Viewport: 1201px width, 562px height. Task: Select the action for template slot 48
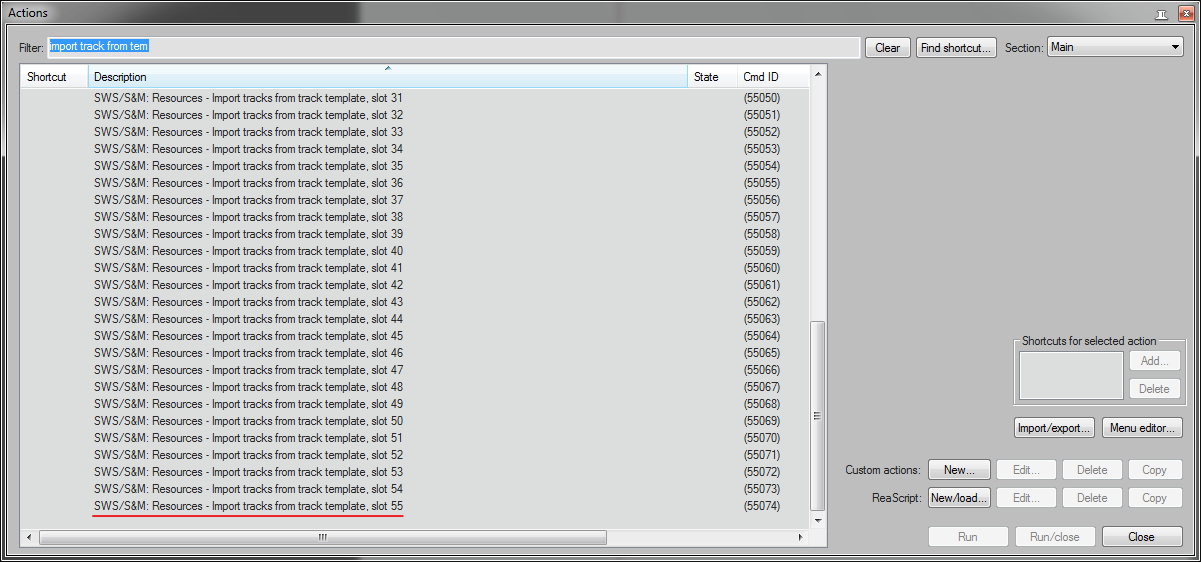click(x=248, y=387)
